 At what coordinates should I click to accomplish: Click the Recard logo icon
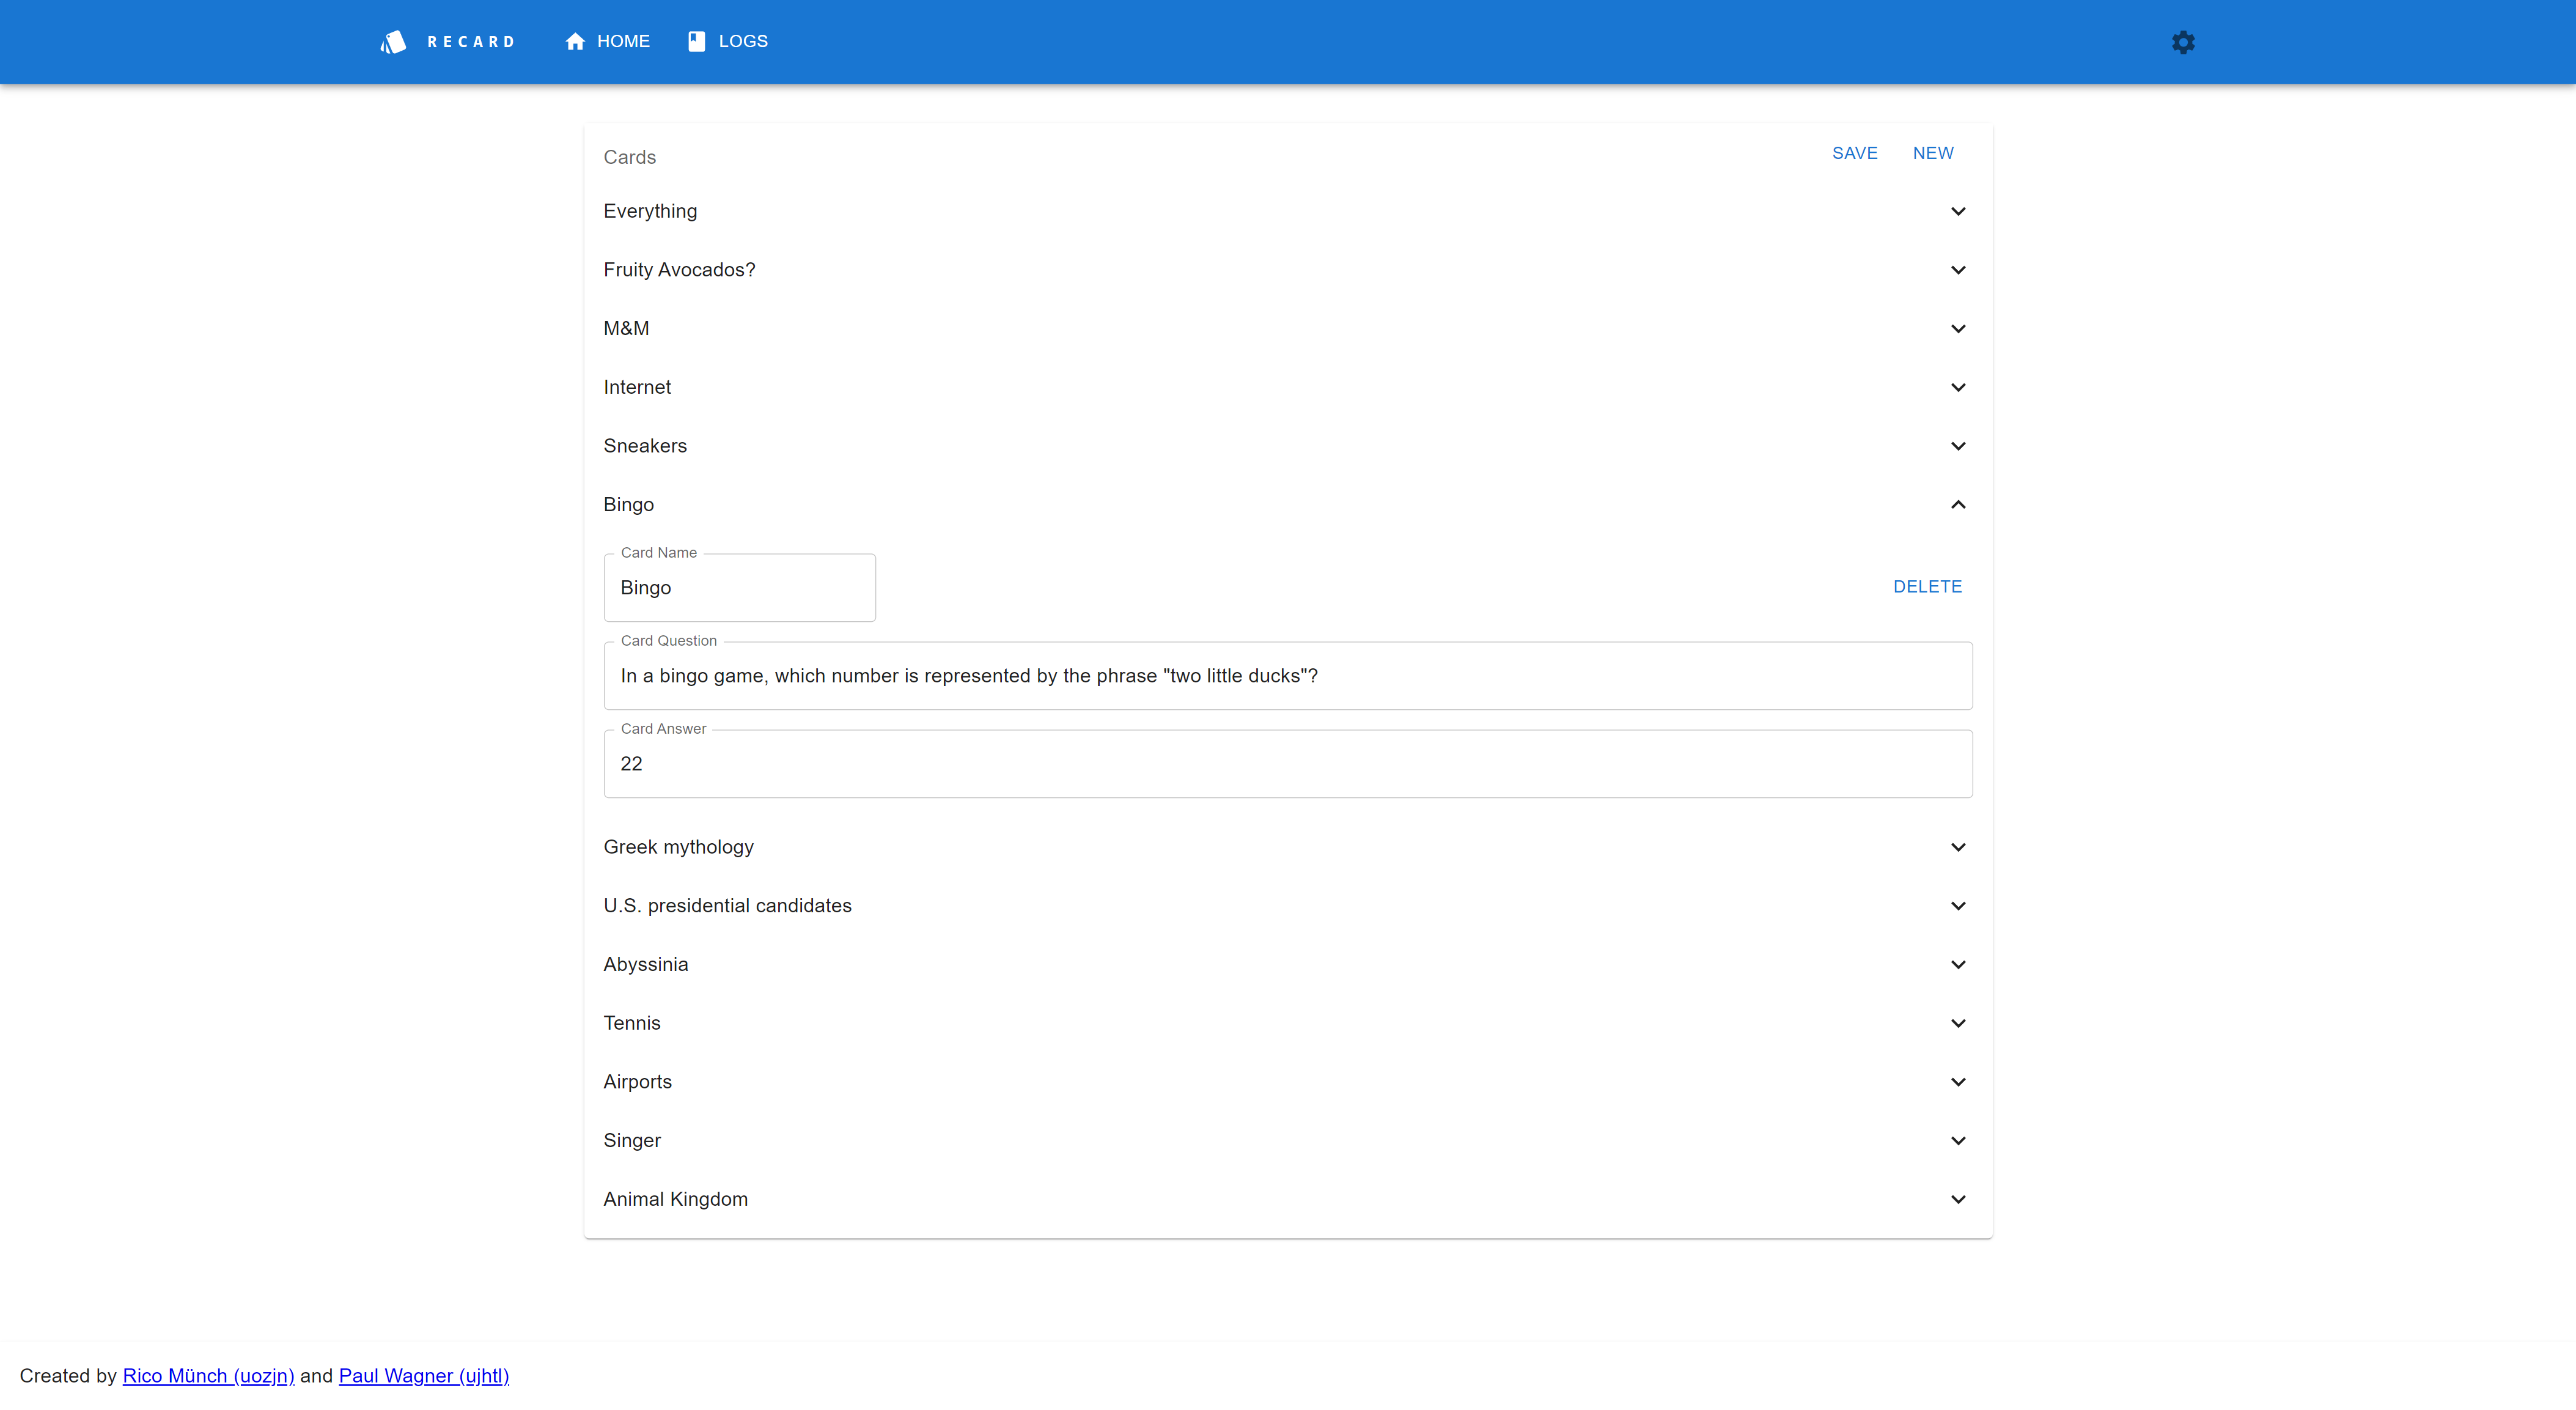point(393,41)
